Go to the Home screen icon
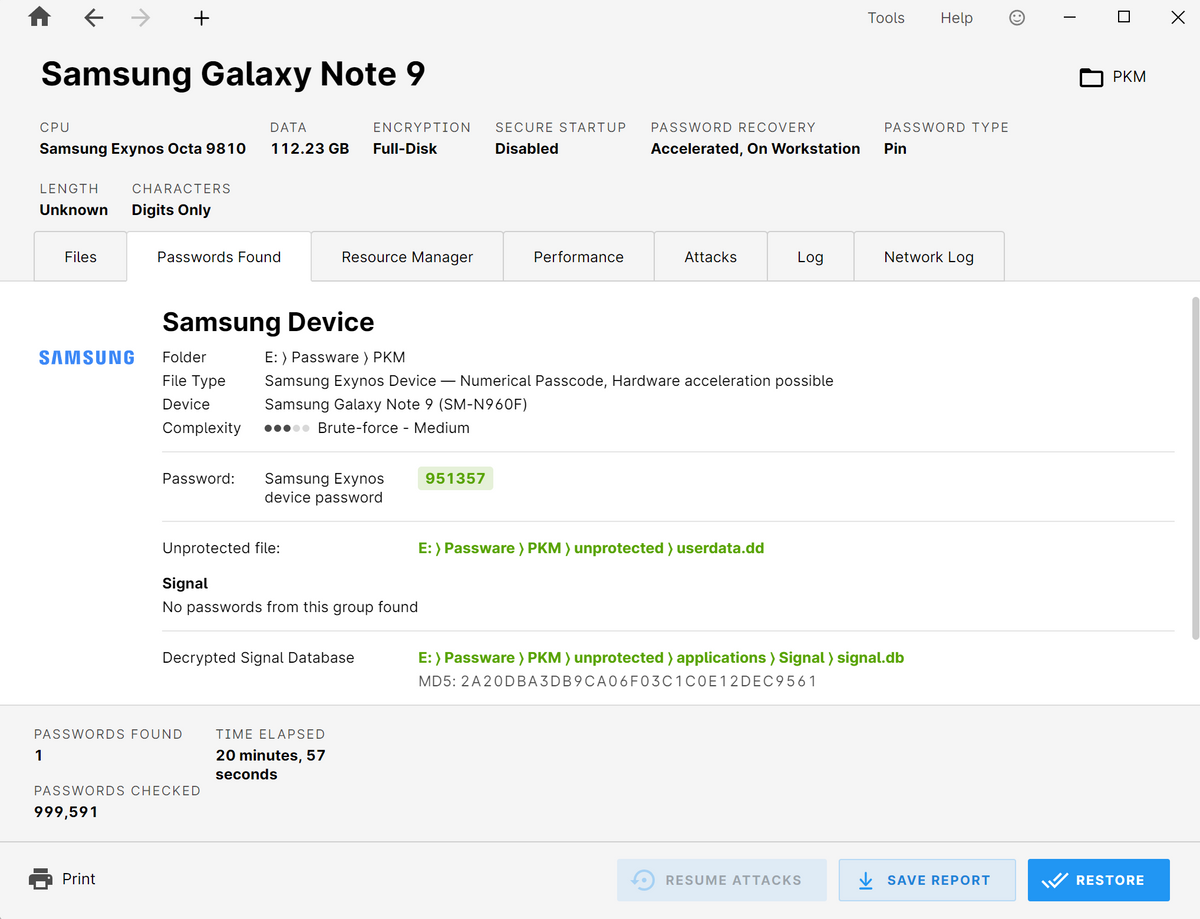Viewport: 1200px width, 919px height. coord(39,17)
